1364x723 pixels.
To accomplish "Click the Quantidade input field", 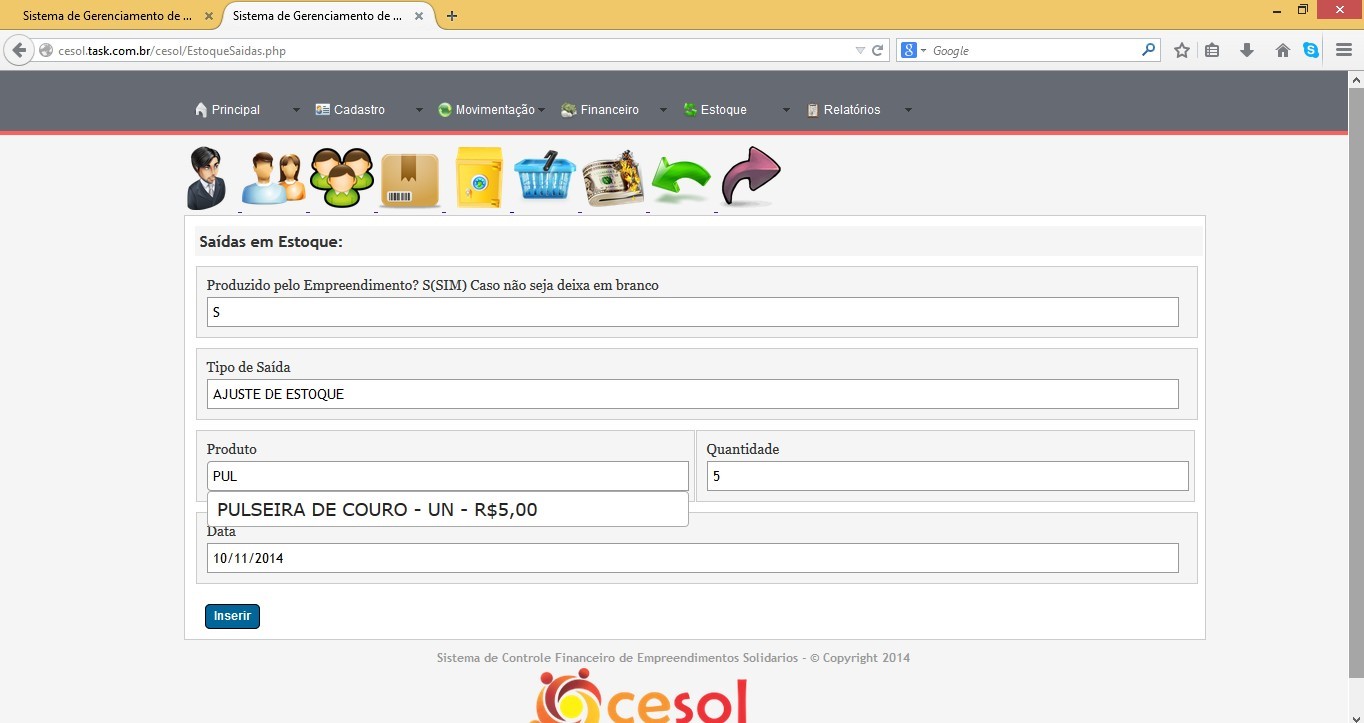I will pyautogui.click(x=947, y=476).
